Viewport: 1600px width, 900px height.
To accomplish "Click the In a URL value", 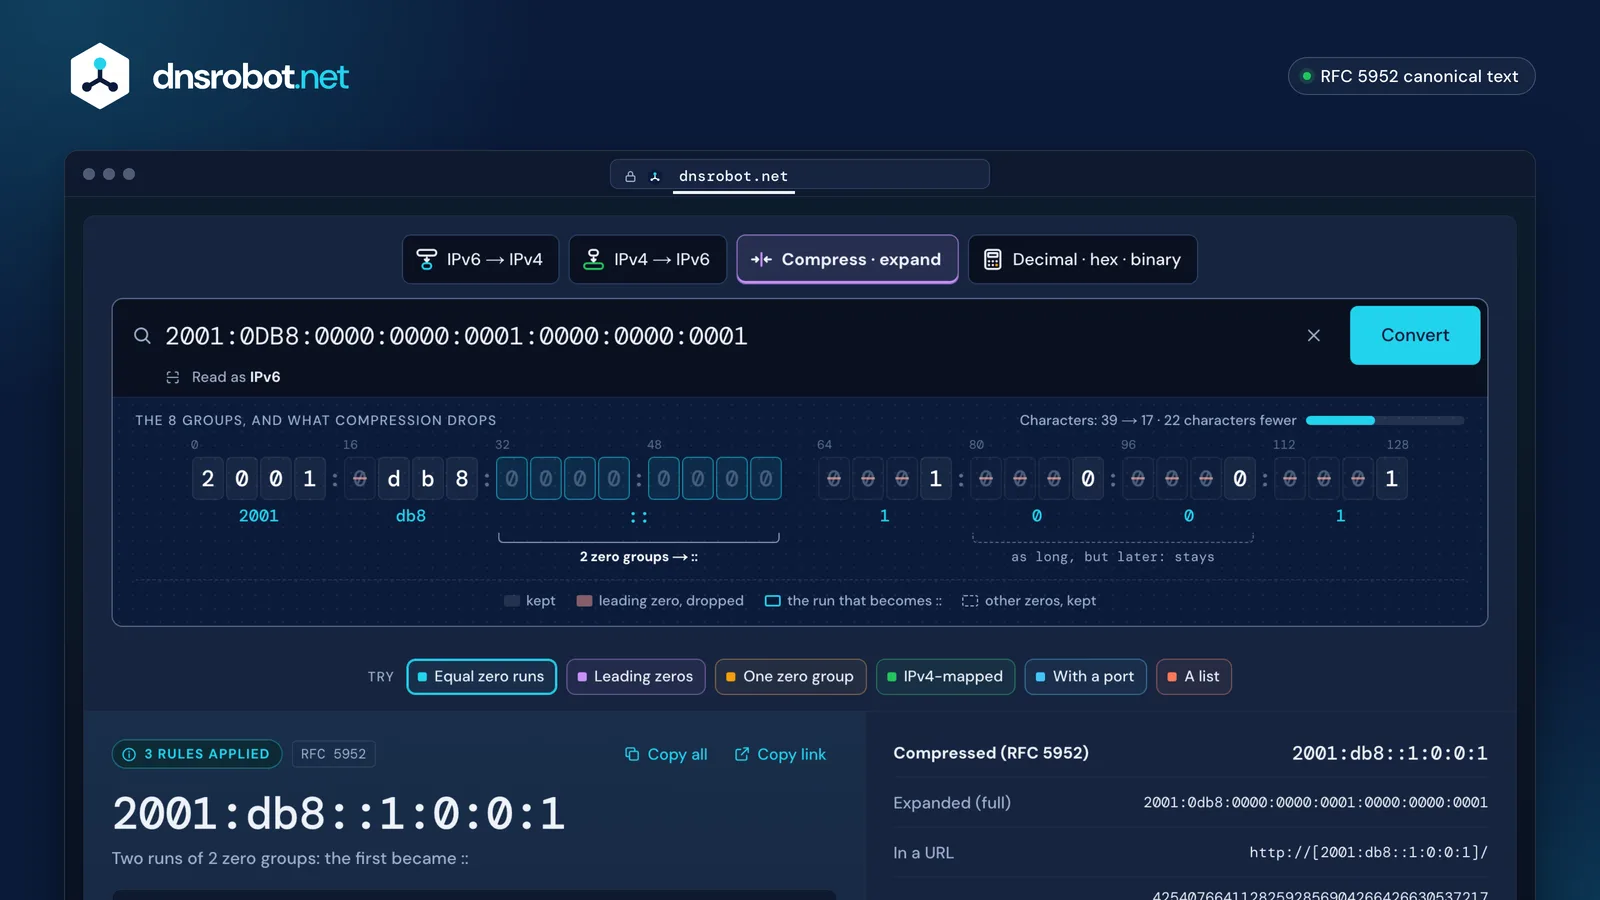I will (x=1368, y=853).
